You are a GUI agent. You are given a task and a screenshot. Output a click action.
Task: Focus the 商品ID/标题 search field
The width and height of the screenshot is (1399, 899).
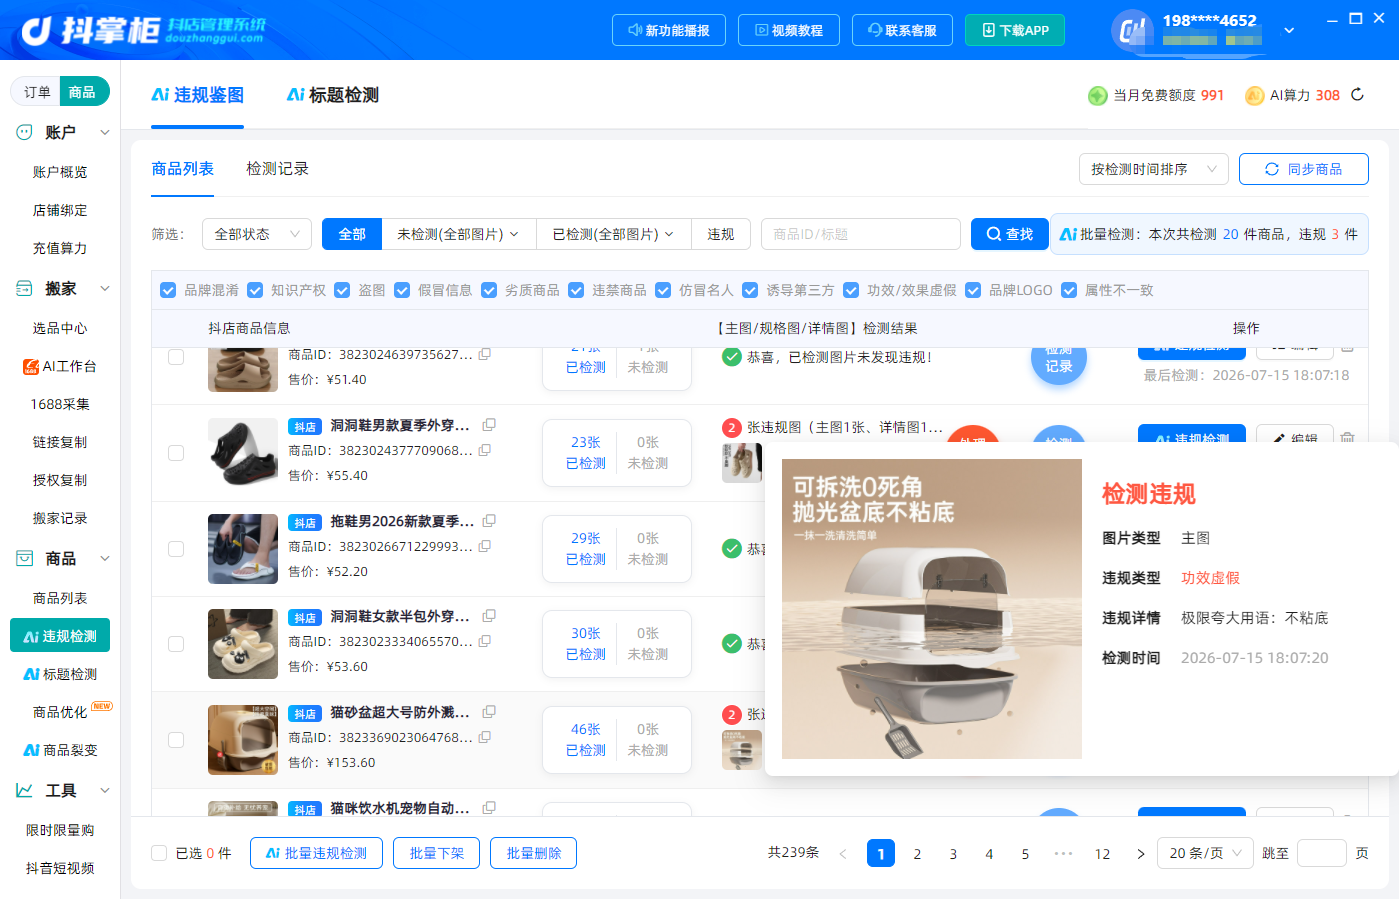pos(861,234)
